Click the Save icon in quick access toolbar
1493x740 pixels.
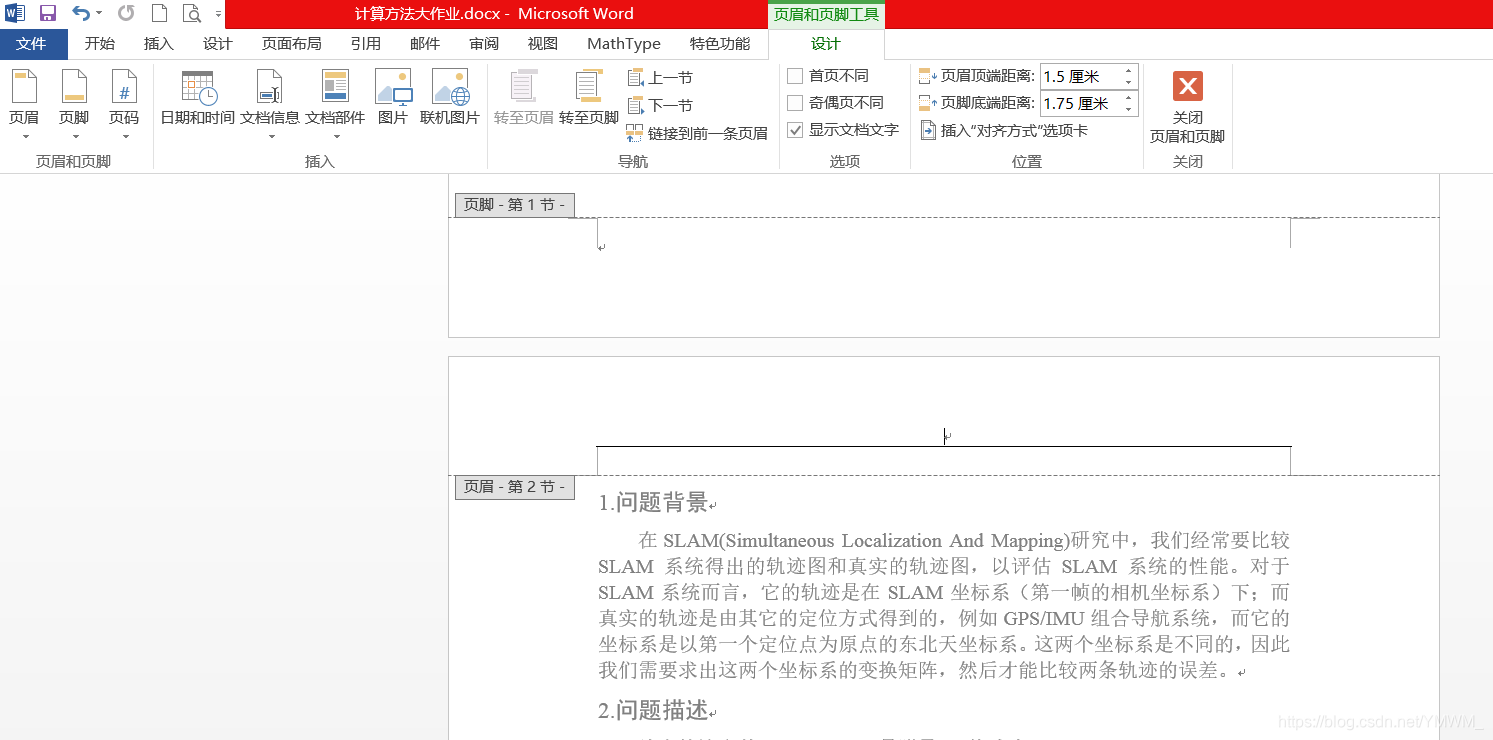tap(47, 14)
